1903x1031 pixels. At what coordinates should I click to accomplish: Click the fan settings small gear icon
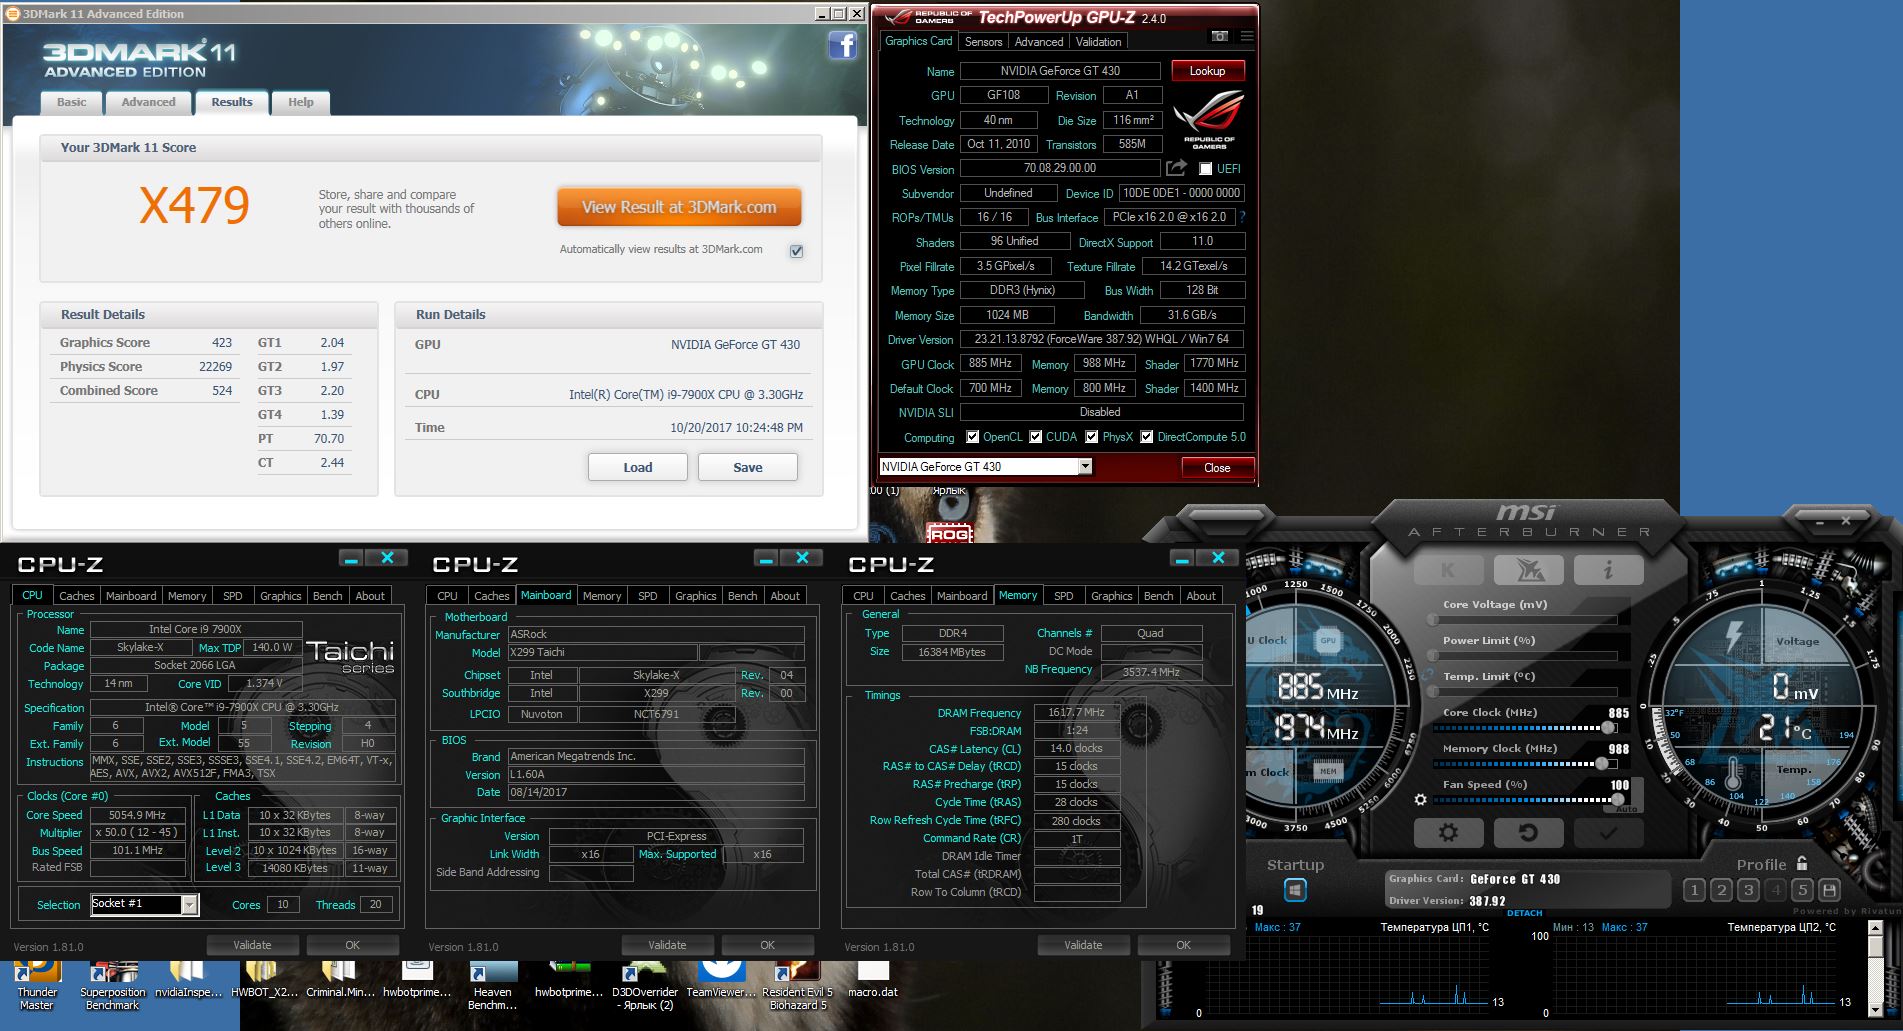(1420, 800)
